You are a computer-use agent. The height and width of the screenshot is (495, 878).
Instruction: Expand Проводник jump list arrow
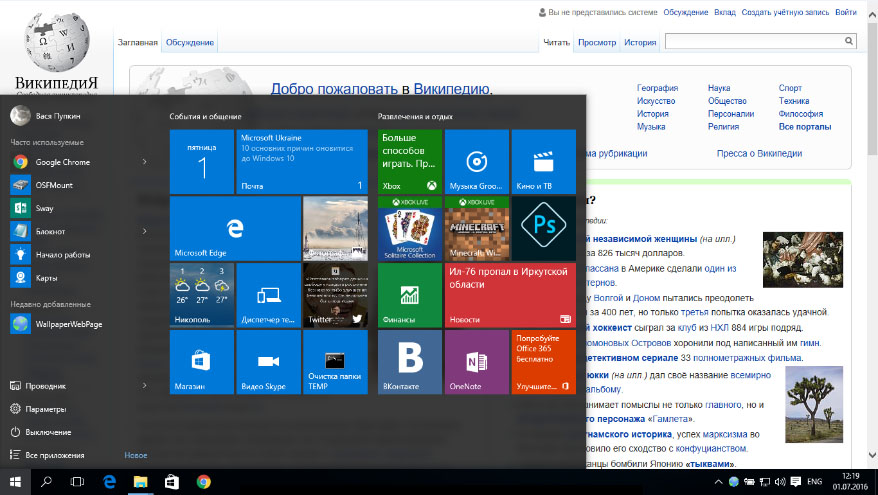coord(144,385)
